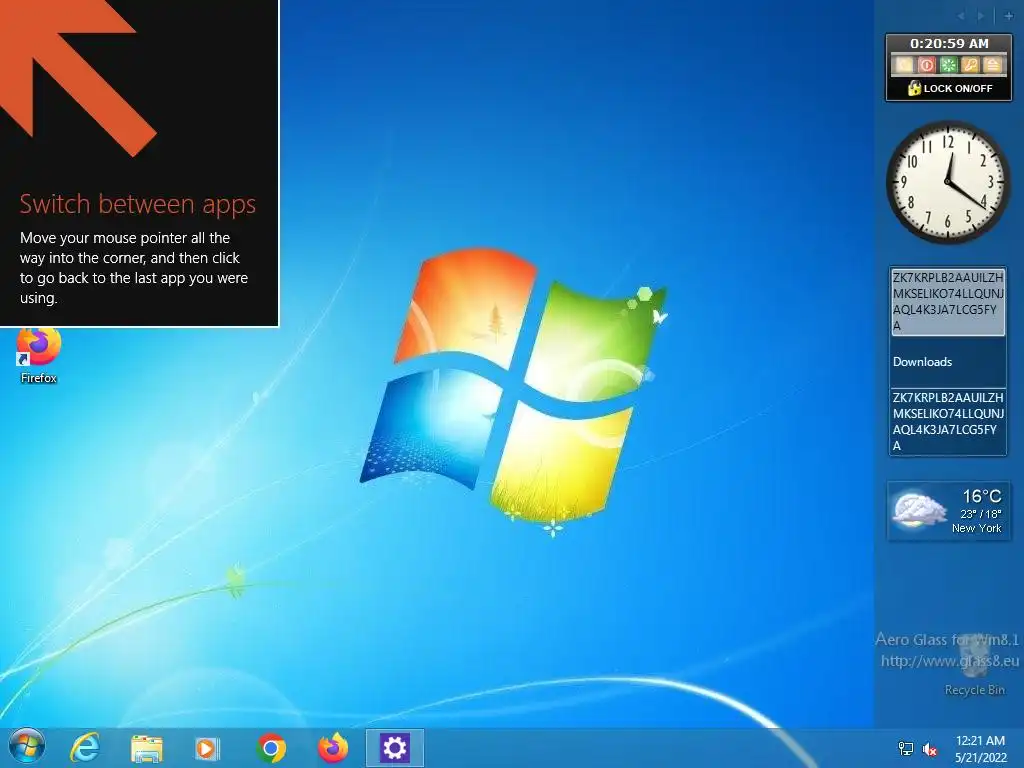Click the padlock icon beside LOCK ON/OFF
Image resolution: width=1024 pixels, height=768 pixels.
tap(914, 88)
